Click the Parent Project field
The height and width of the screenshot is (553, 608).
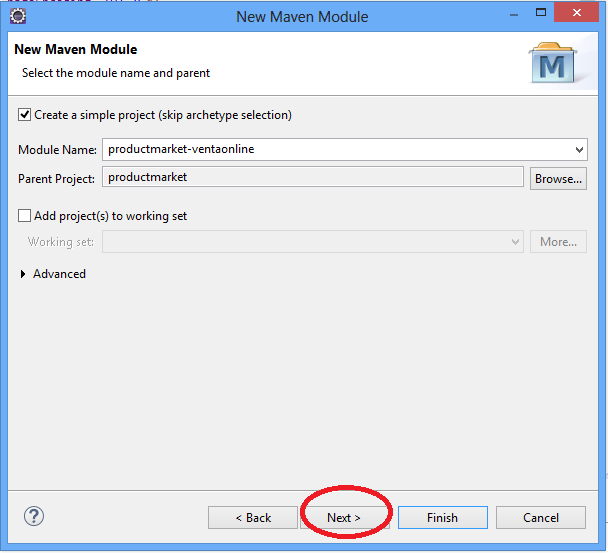pos(313,177)
